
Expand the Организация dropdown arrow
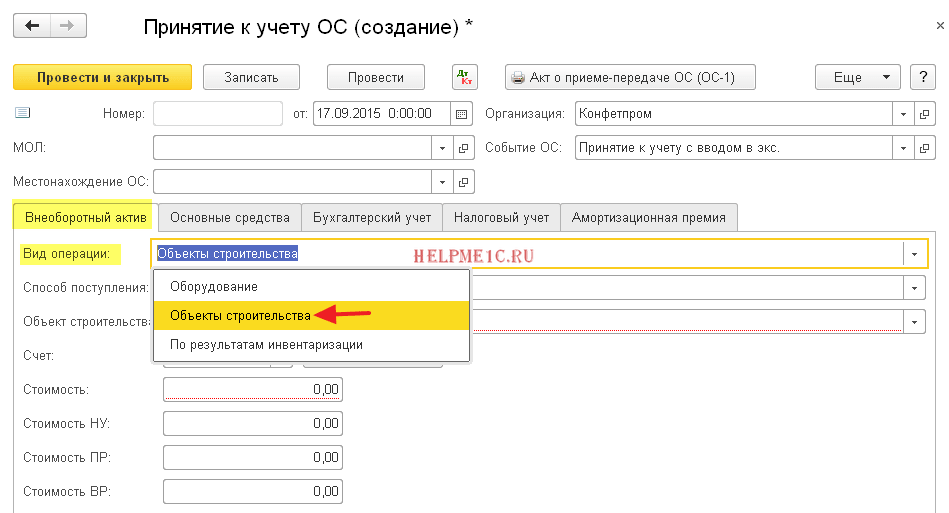[903, 114]
